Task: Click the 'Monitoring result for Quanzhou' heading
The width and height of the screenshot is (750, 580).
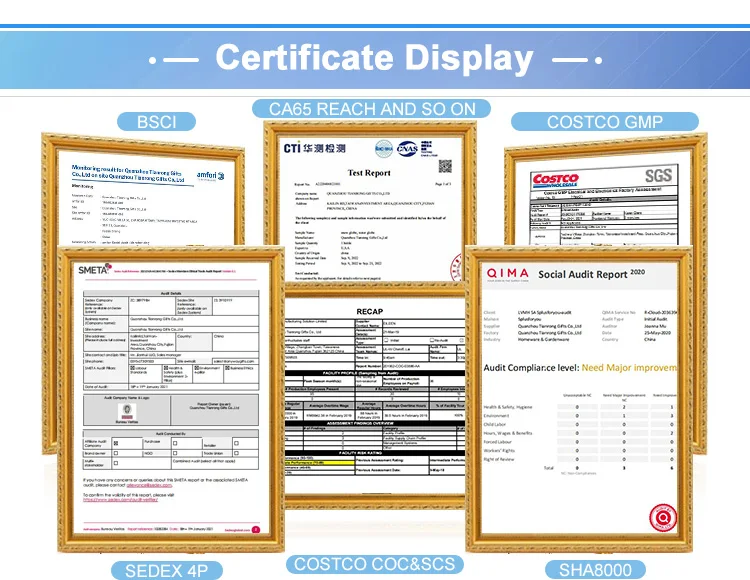Action: pyautogui.click(x=128, y=174)
